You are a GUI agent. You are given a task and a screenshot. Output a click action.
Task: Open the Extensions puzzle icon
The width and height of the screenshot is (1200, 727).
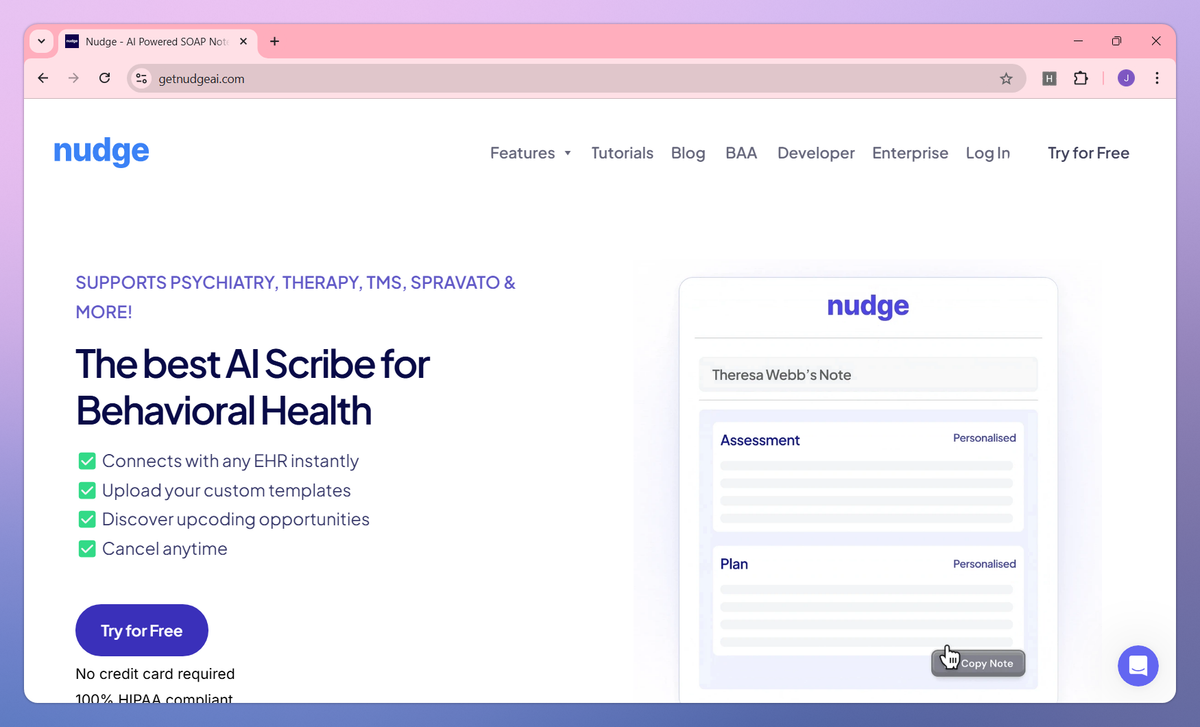1081,78
